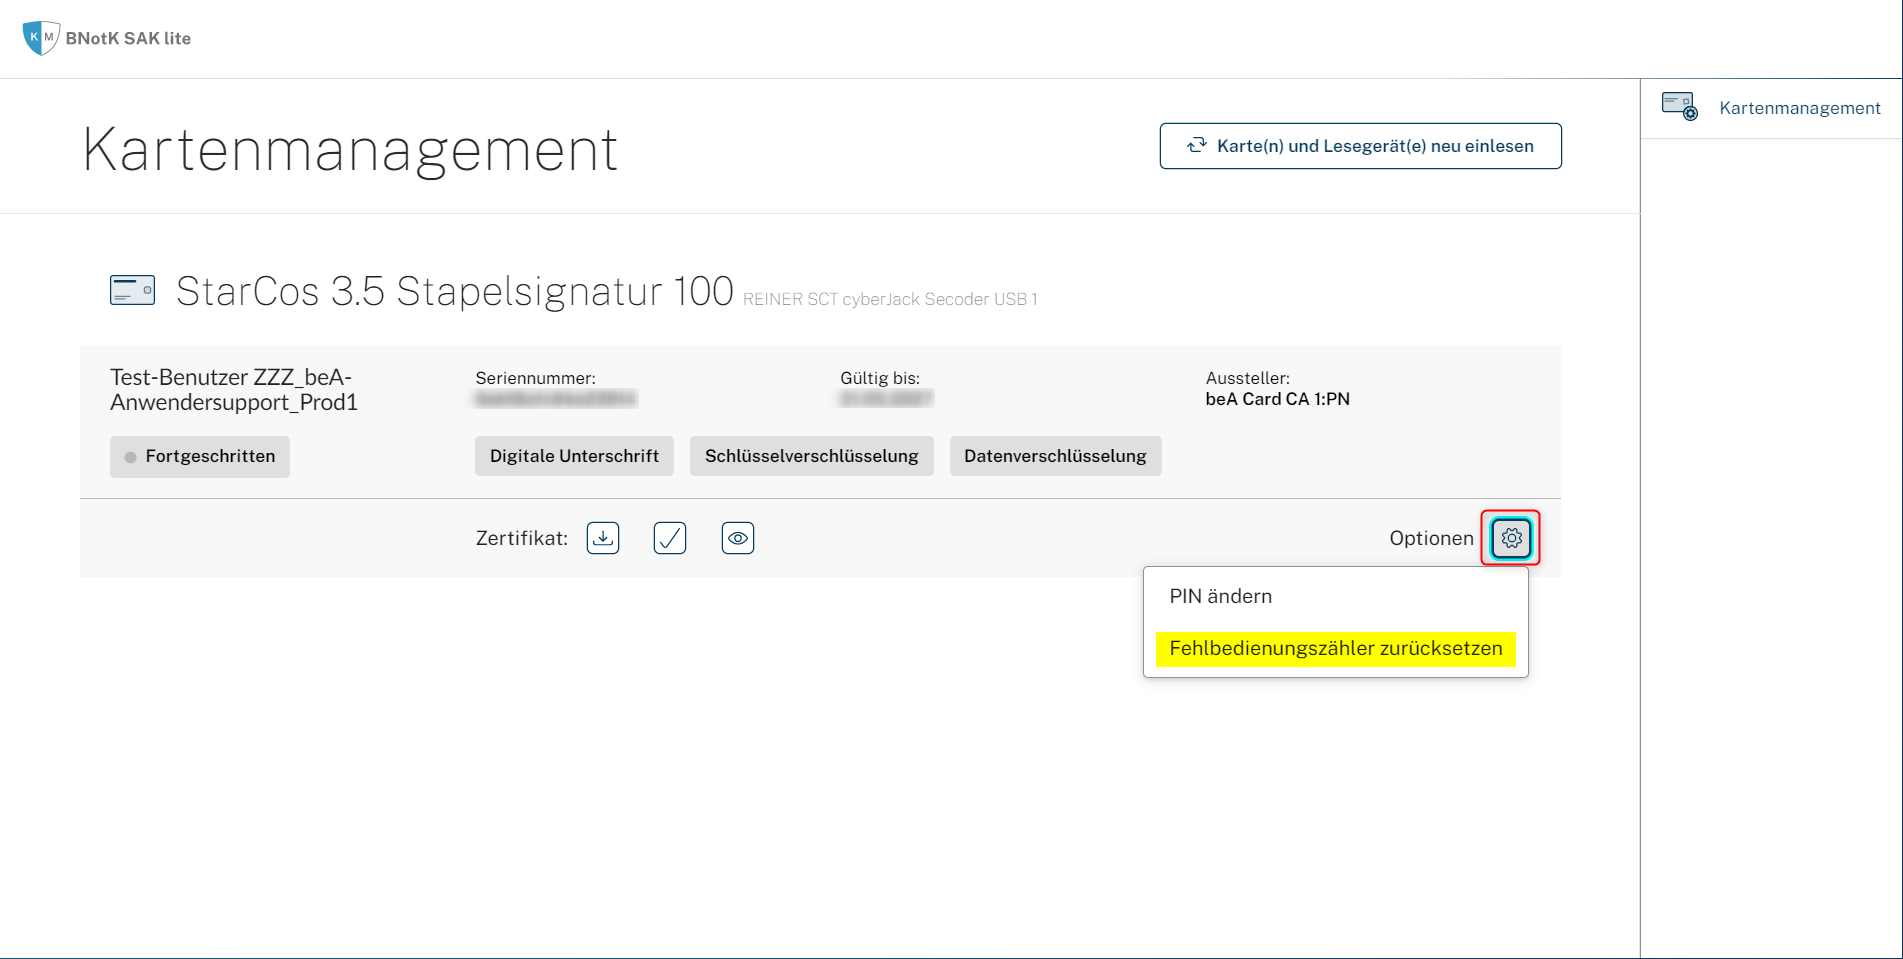Click the StarCos smartcard icon
The width and height of the screenshot is (1903, 959).
[132, 291]
